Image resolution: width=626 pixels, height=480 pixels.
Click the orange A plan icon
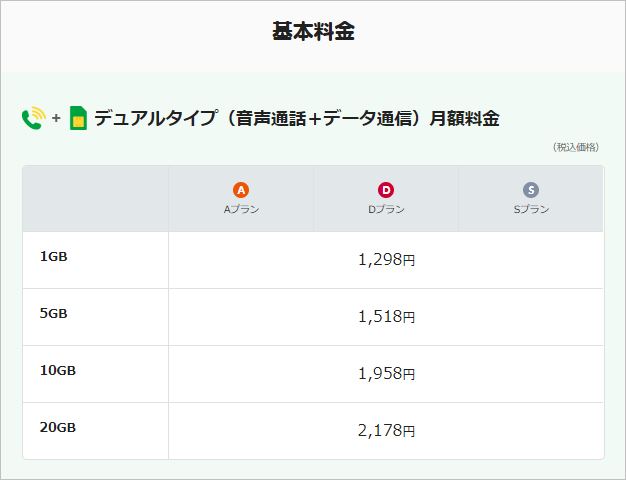pyautogui.click(x=240, y=190)
